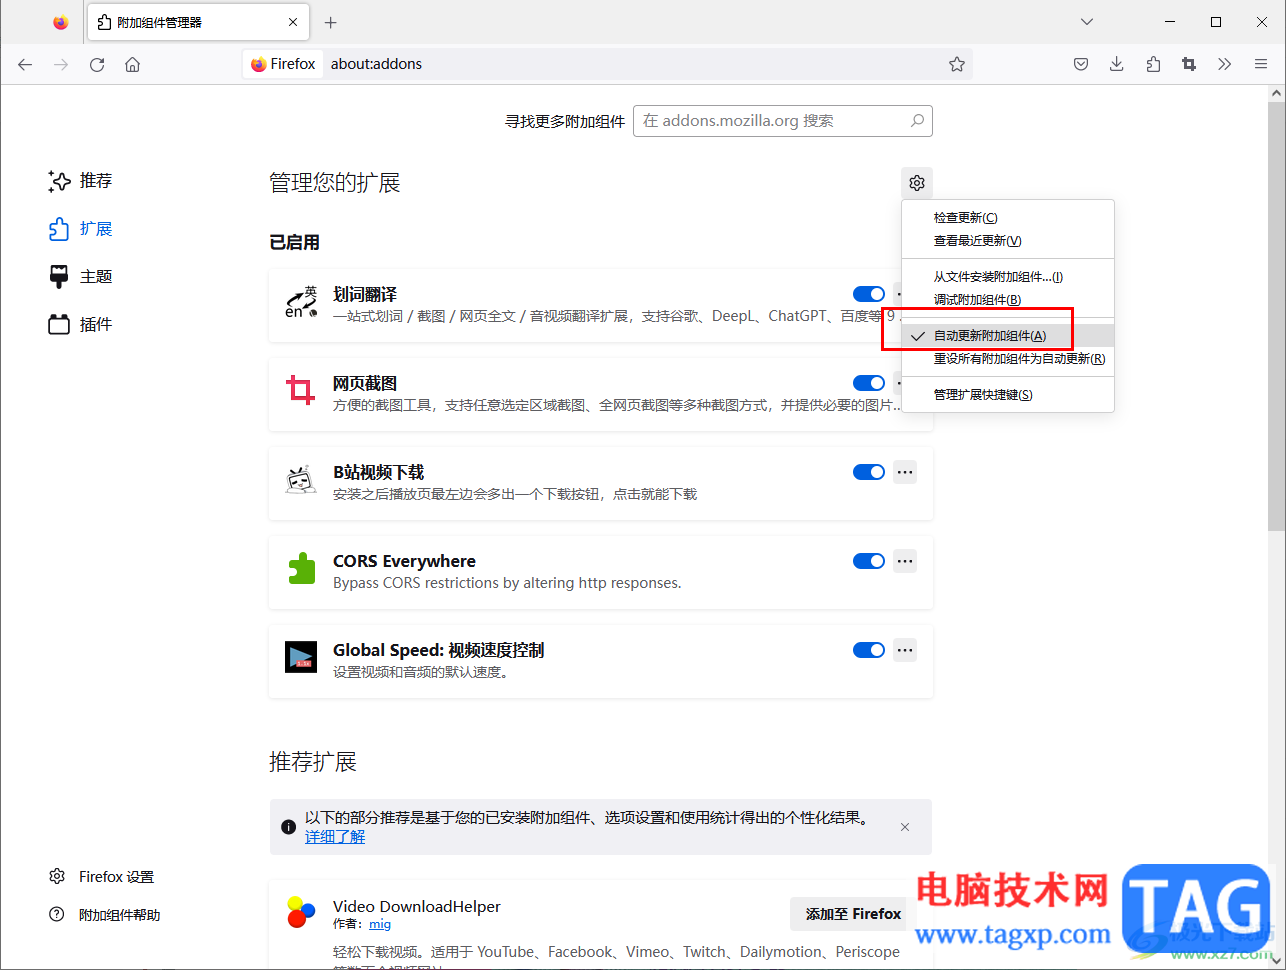Show more tools overflow chevrons
Screen dimensions: 1286x970
pos(1225,64)
